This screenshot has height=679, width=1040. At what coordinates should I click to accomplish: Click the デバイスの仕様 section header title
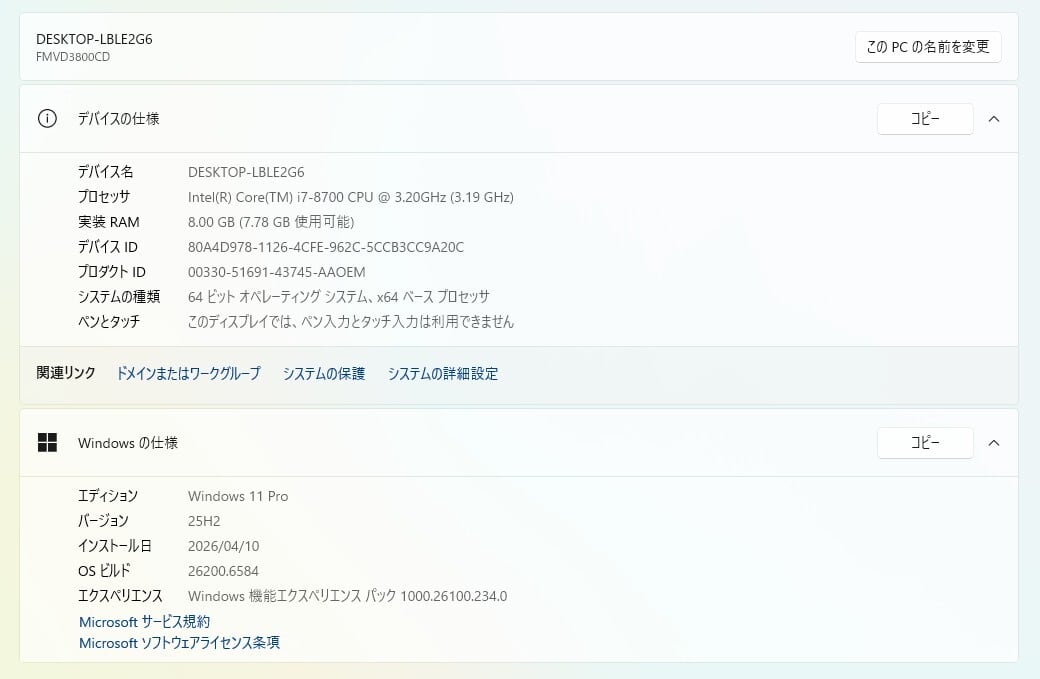[x=118, y=119]
